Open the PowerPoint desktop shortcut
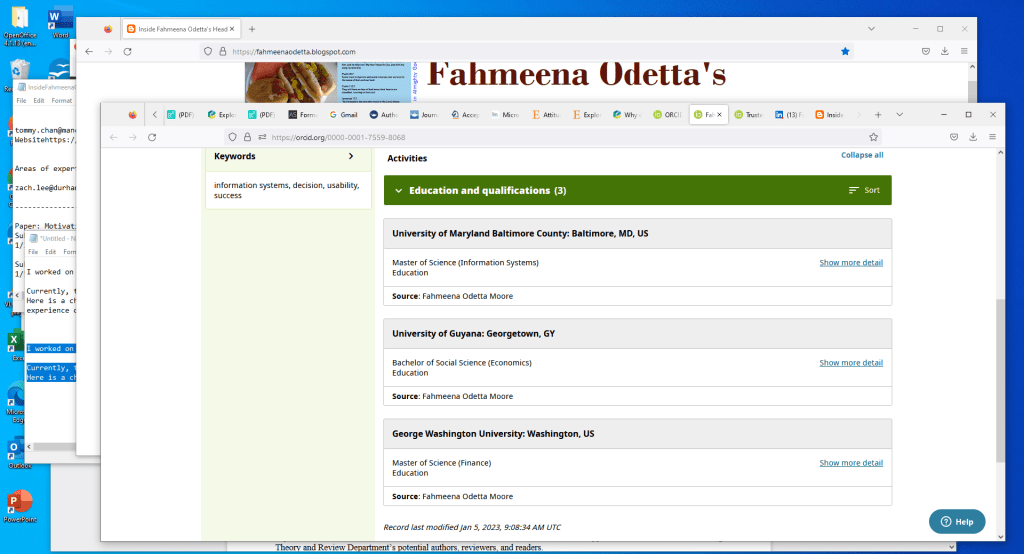Viewport: 1024px width, 554px height. click(20, 506)
